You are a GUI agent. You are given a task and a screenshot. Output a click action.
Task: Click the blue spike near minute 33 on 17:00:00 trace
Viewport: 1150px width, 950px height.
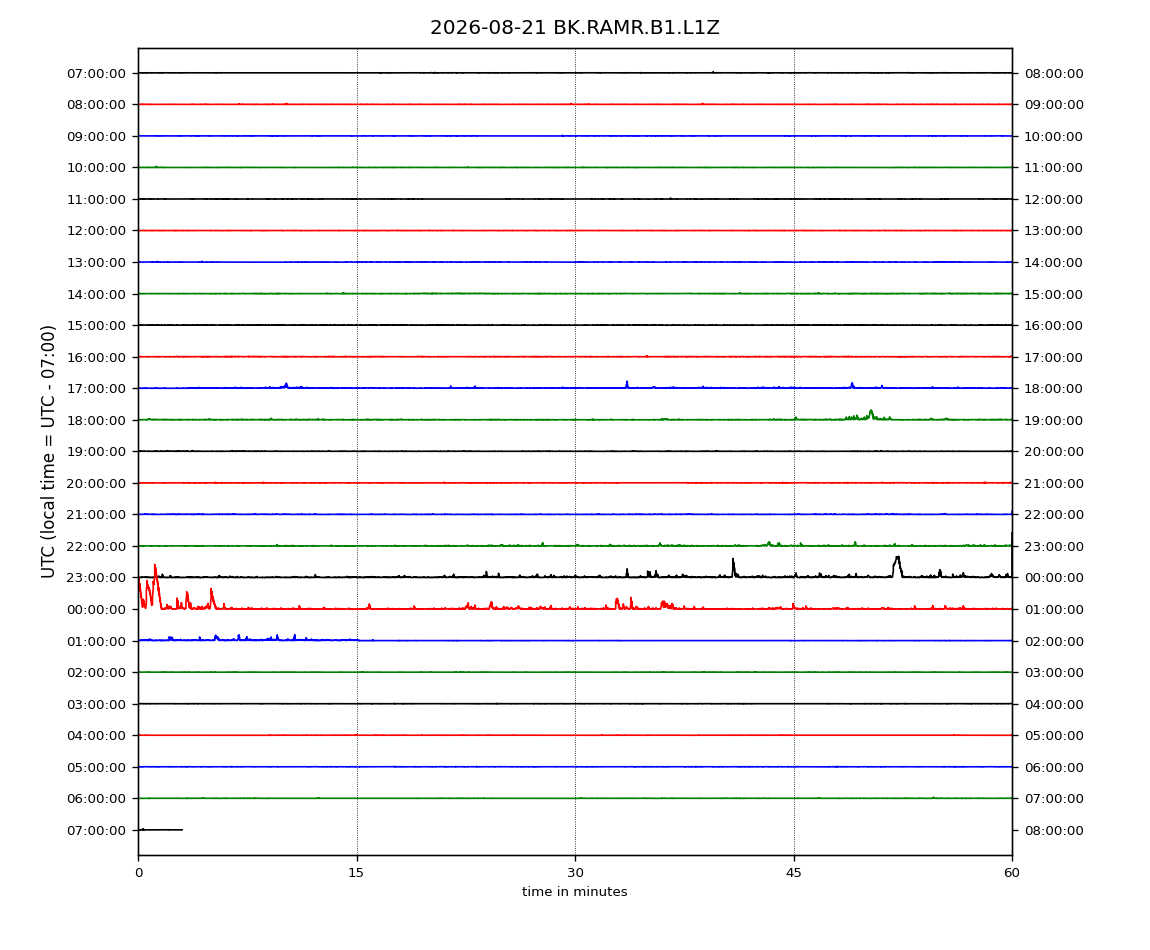point(626,384)
